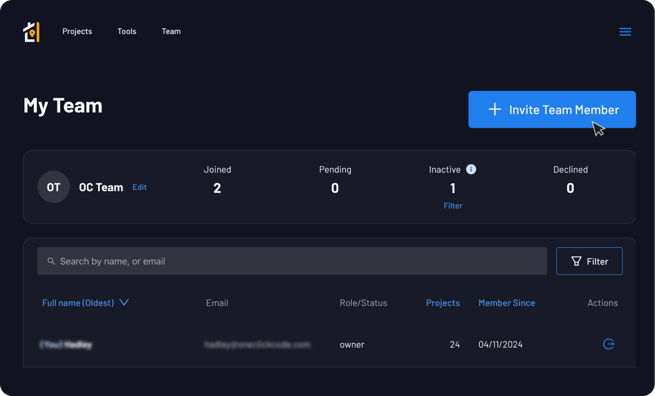This screenshot has width=655, height=396.
Task: Sort by Member Since column header
Action: point(507,303)
